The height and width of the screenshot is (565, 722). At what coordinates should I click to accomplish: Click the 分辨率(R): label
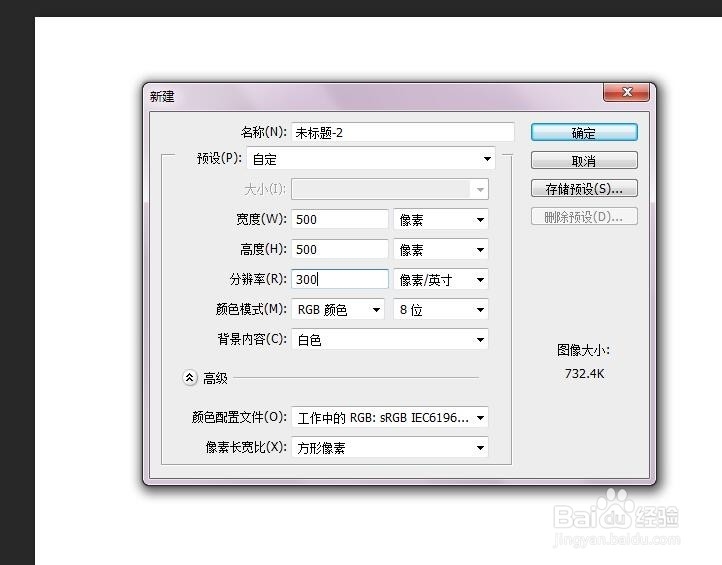click(258, 279)
